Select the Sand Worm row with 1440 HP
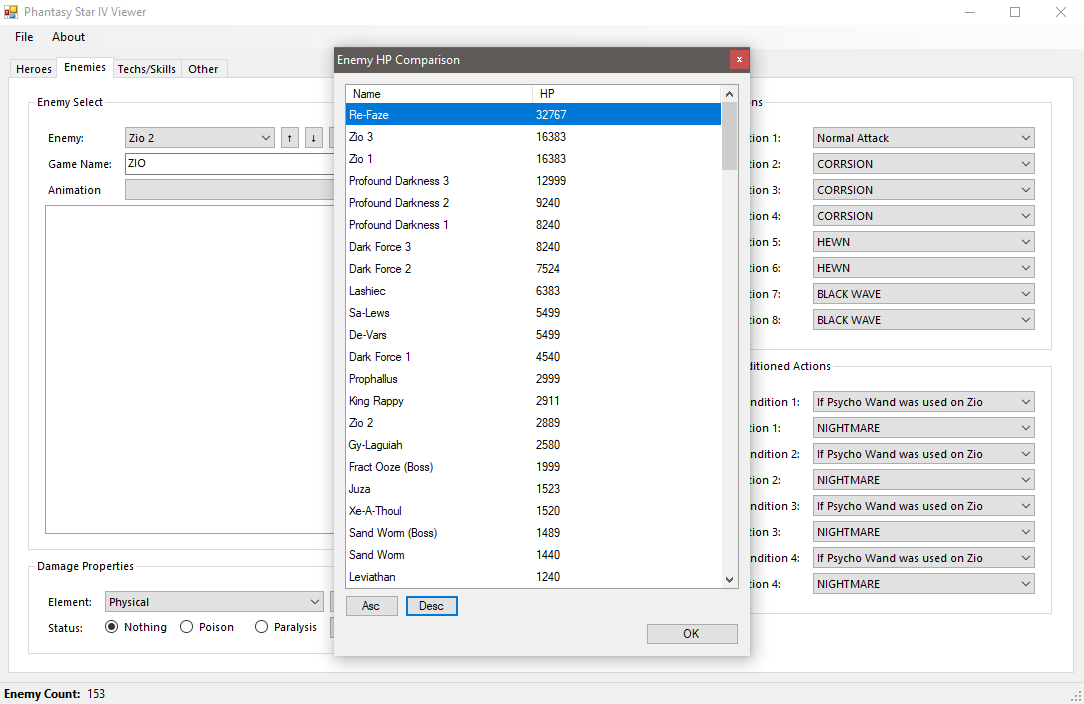Screen dimensions: 1084x704 (533, 555)
